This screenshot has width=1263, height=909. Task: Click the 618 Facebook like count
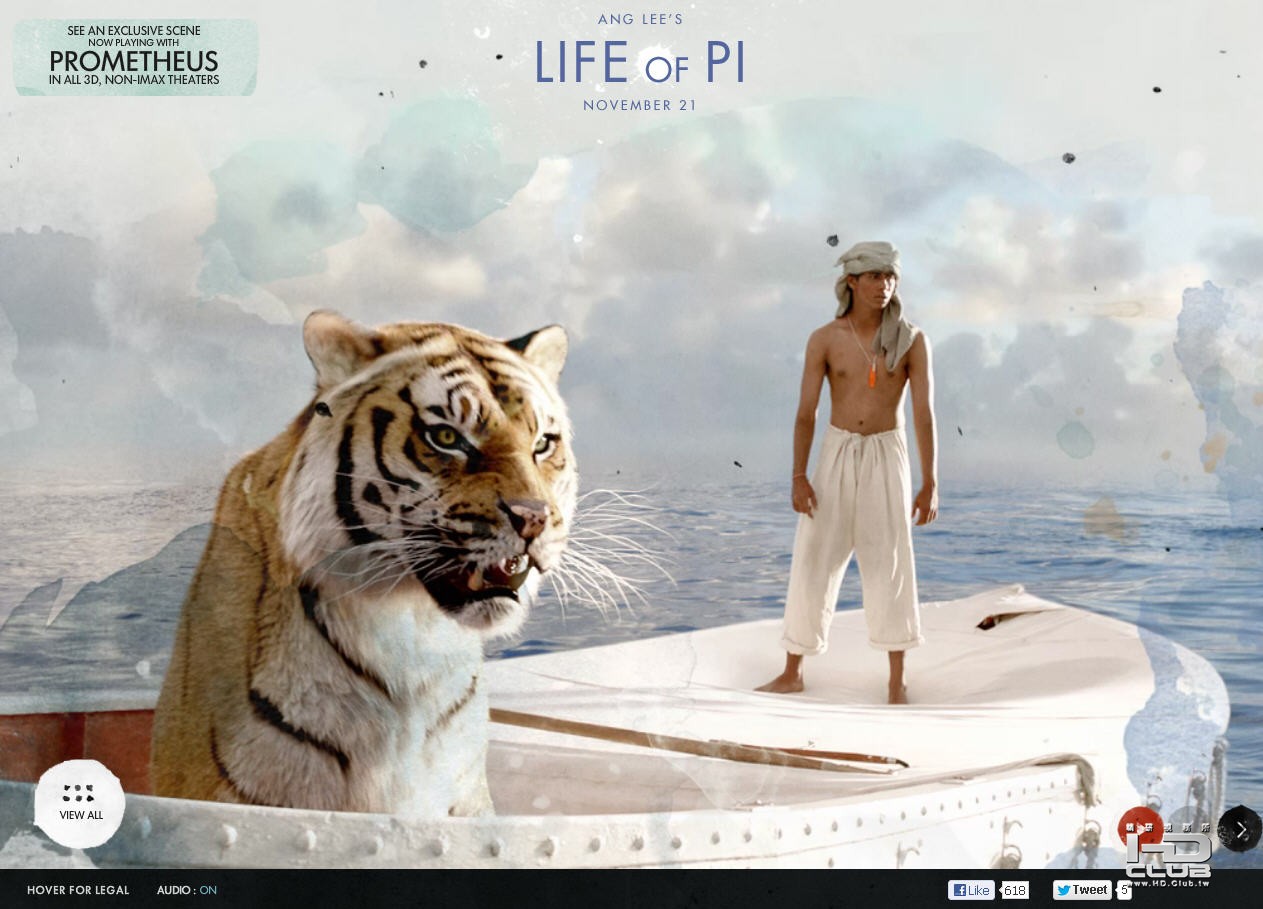click(1015, 890)
